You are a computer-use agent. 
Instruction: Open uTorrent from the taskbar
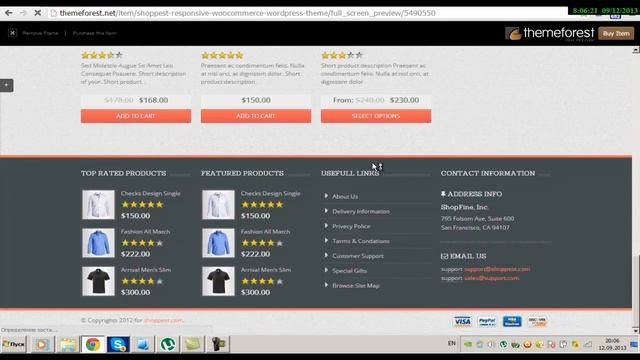click(168, 344)
